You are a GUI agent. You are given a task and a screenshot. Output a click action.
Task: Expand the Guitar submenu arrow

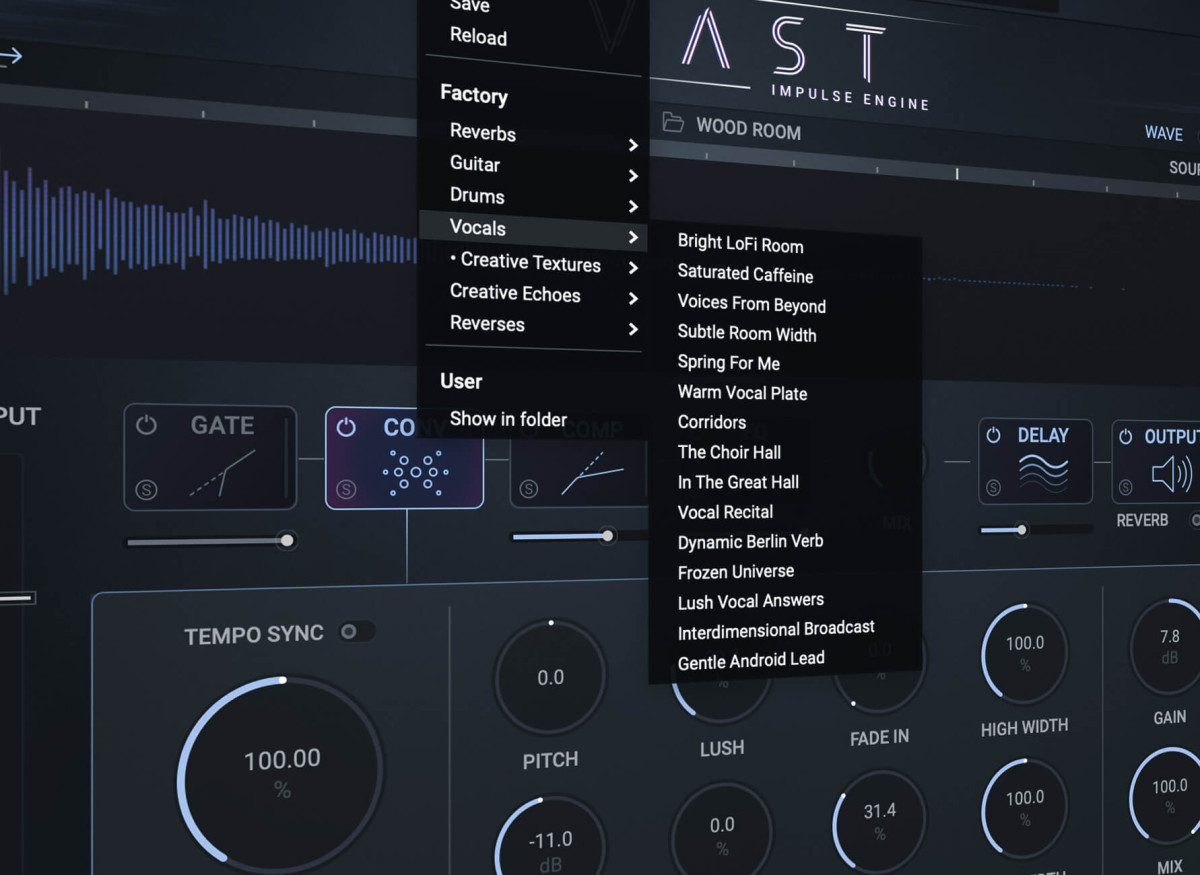[633, 177]
